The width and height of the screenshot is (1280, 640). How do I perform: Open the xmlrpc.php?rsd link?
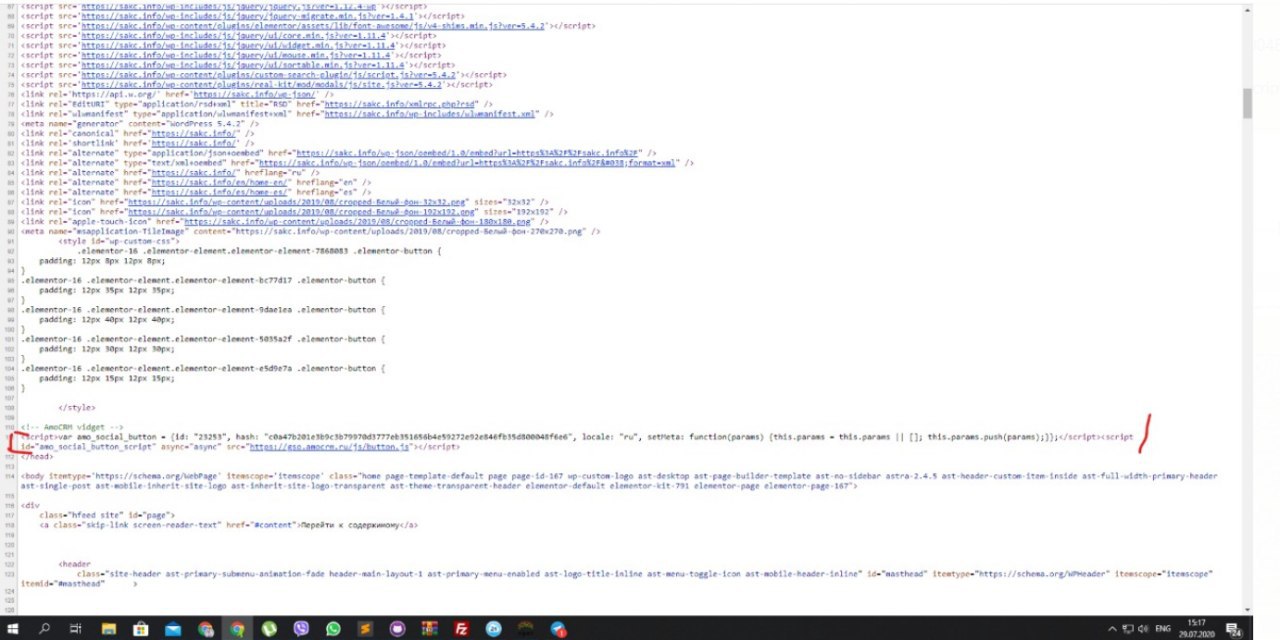point(401,103)
